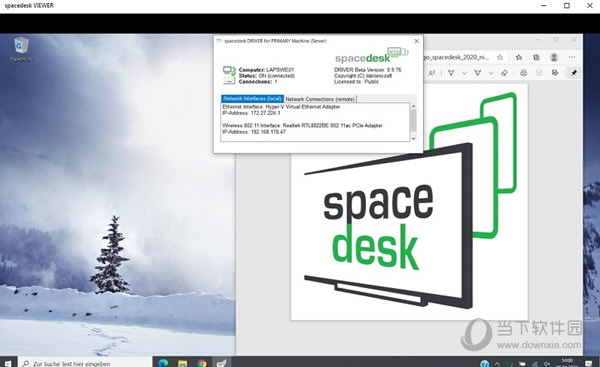The width and height of the screenshot is (600, 367).
Task: Click the spacedesk logo image in PDF
Action: (409, 201)
